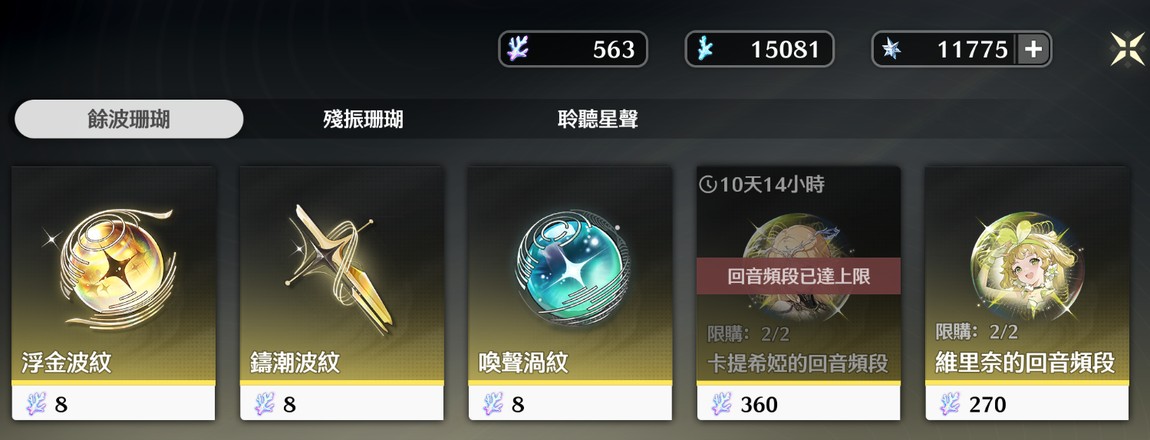Screen dimensions: 1150x440
Task: Click the purple coral currency icon showing 563
Action: click(x=518, y=49)
